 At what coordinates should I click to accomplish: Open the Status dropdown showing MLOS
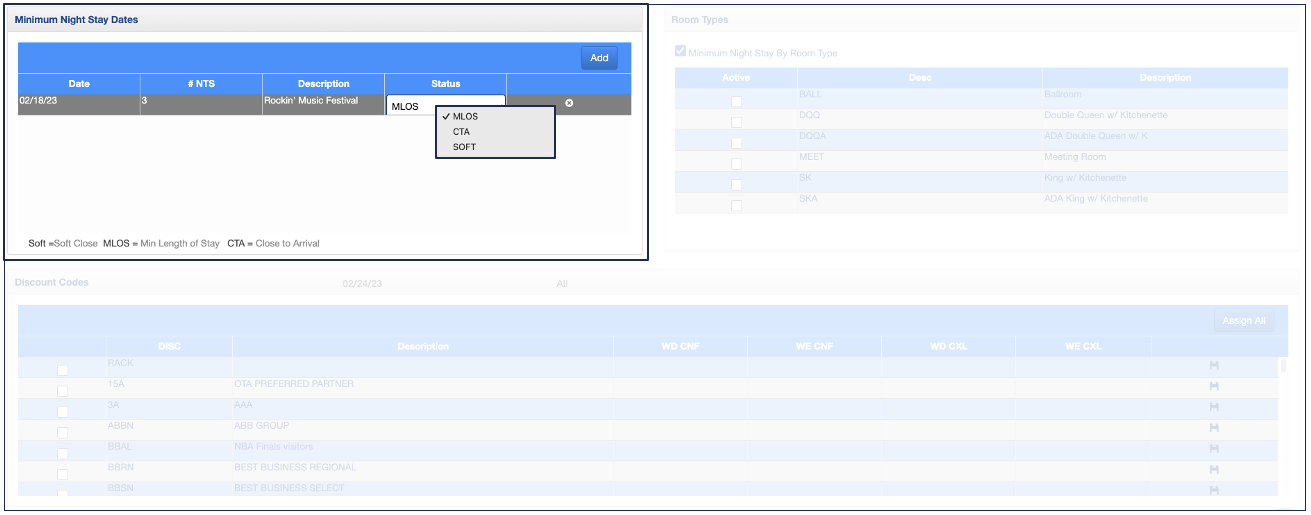pyautogui.click(x=445, y=105)
